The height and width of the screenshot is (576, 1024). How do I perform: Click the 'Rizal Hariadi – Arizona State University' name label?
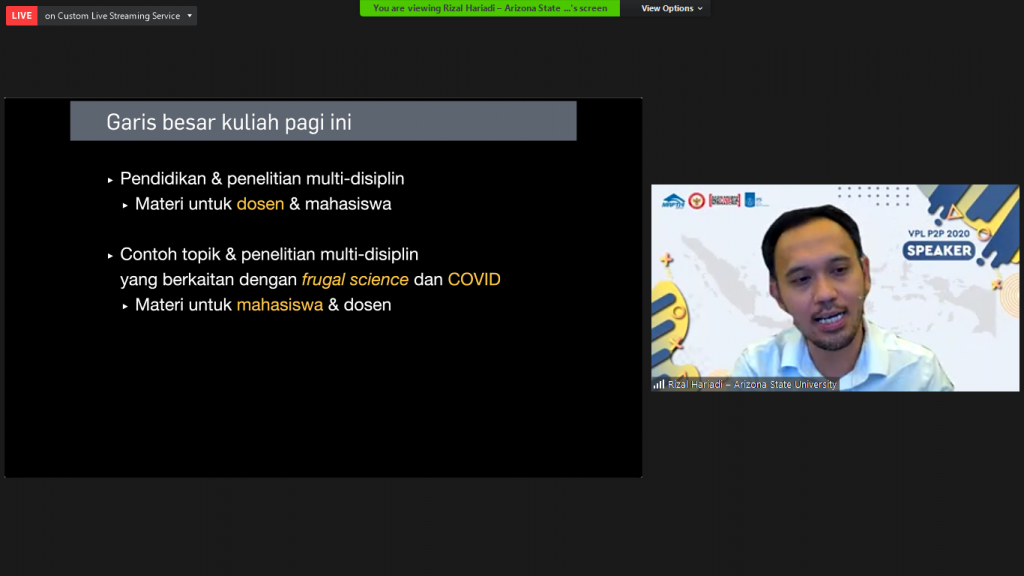tap(752, 384)
